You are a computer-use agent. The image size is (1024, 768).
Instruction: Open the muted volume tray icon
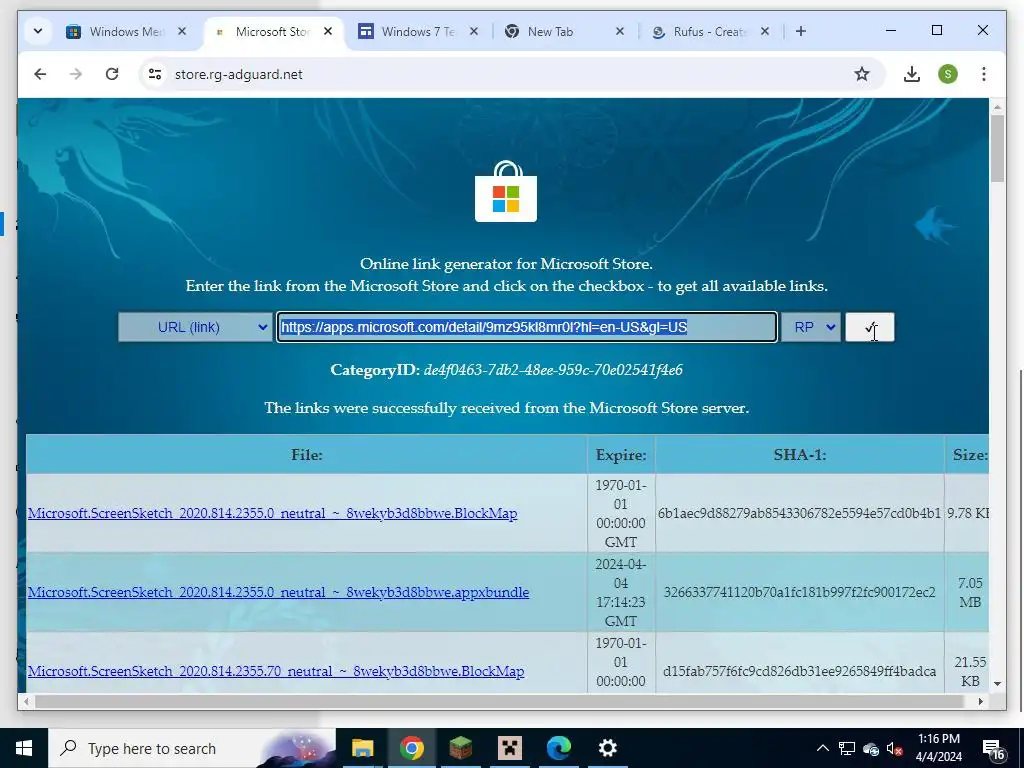point(895,749)
